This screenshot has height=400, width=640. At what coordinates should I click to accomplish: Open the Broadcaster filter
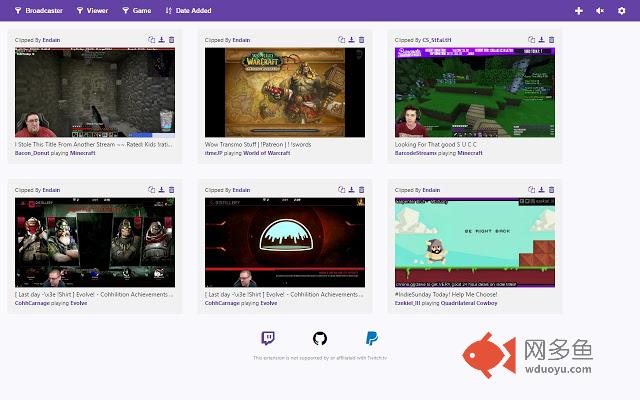(x=39, y=11)
